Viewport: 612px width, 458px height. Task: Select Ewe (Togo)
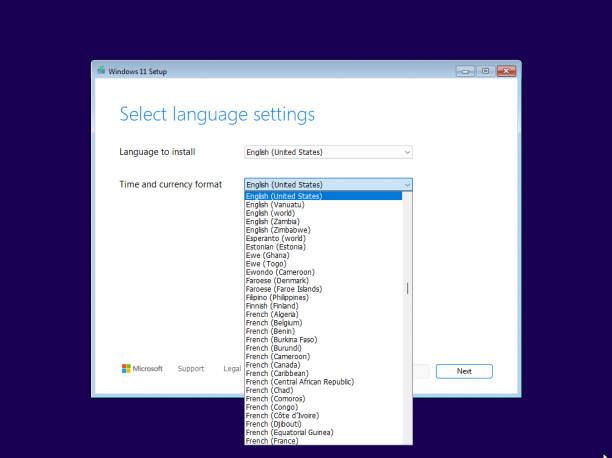click(323, 264)
